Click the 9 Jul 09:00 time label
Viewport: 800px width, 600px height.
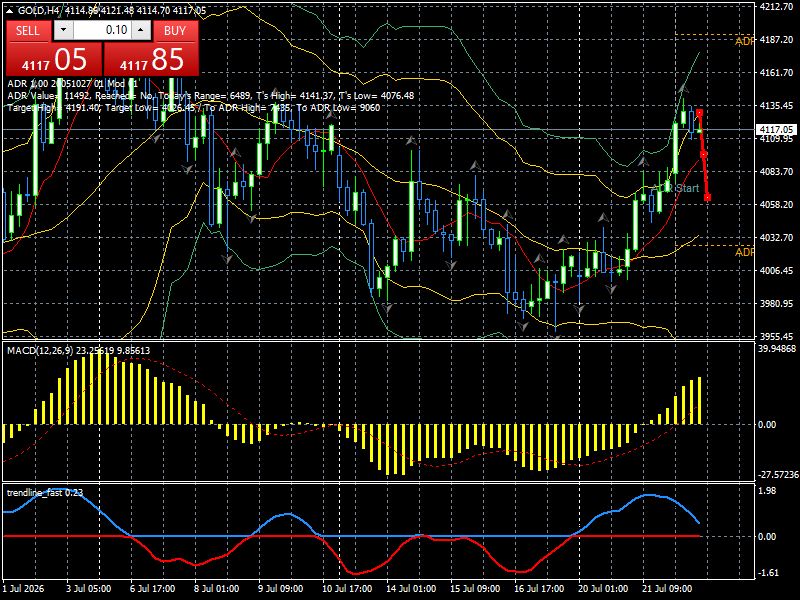(281, 589)
